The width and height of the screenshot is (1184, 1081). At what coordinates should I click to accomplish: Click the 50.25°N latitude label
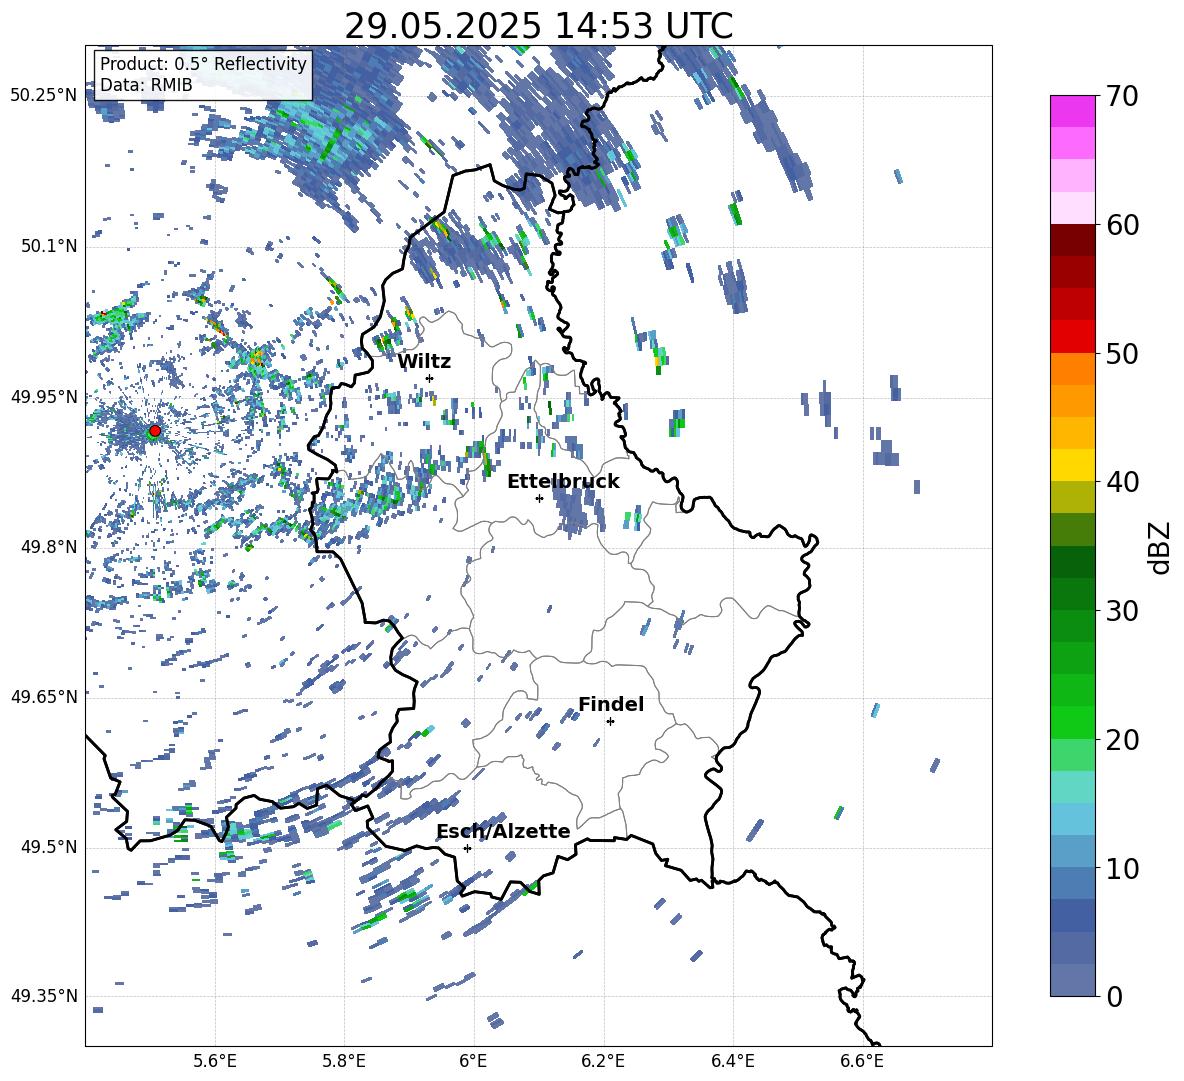pyautogui.click(x=44, y=96)
